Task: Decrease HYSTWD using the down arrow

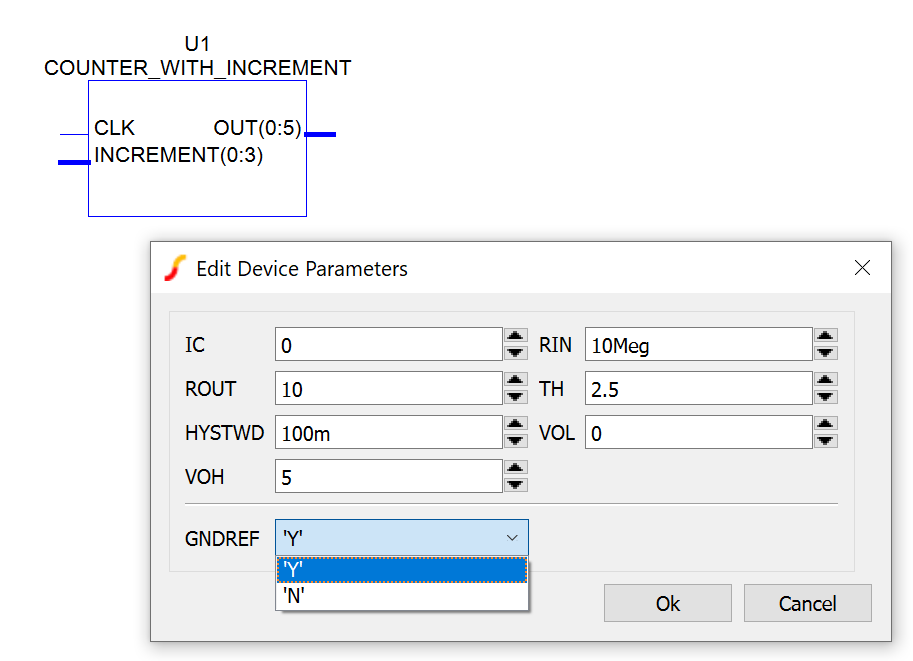Action: (515, 440)
